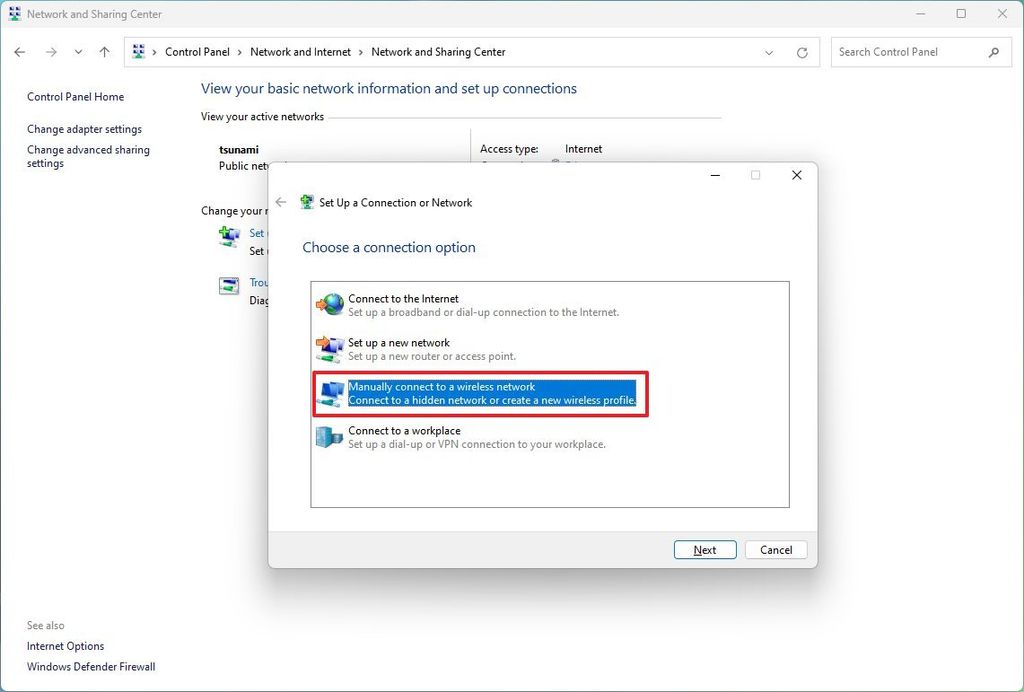Click the back arrow in the dialog
This screenshot has height=692, width=1024.
(281, 201)
